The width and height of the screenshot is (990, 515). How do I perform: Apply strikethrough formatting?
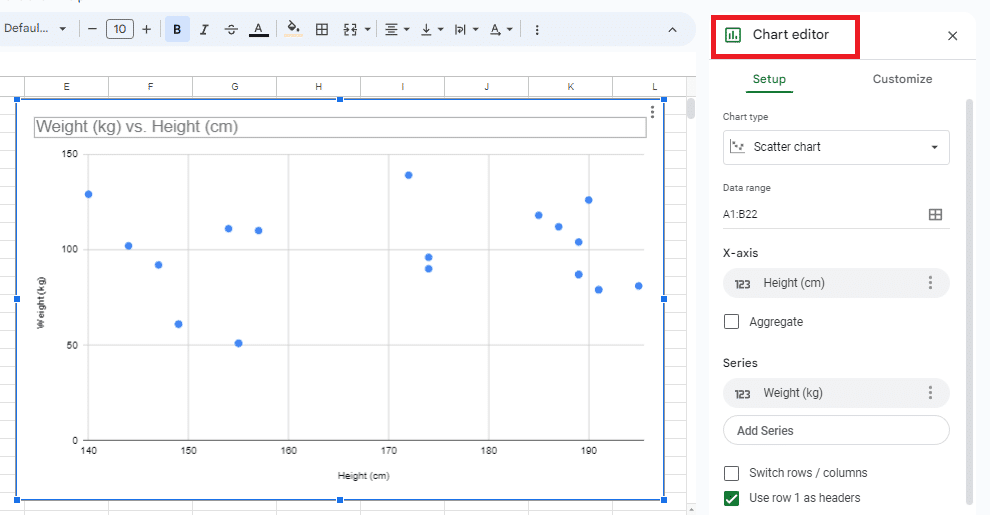[x=231, y=30]
